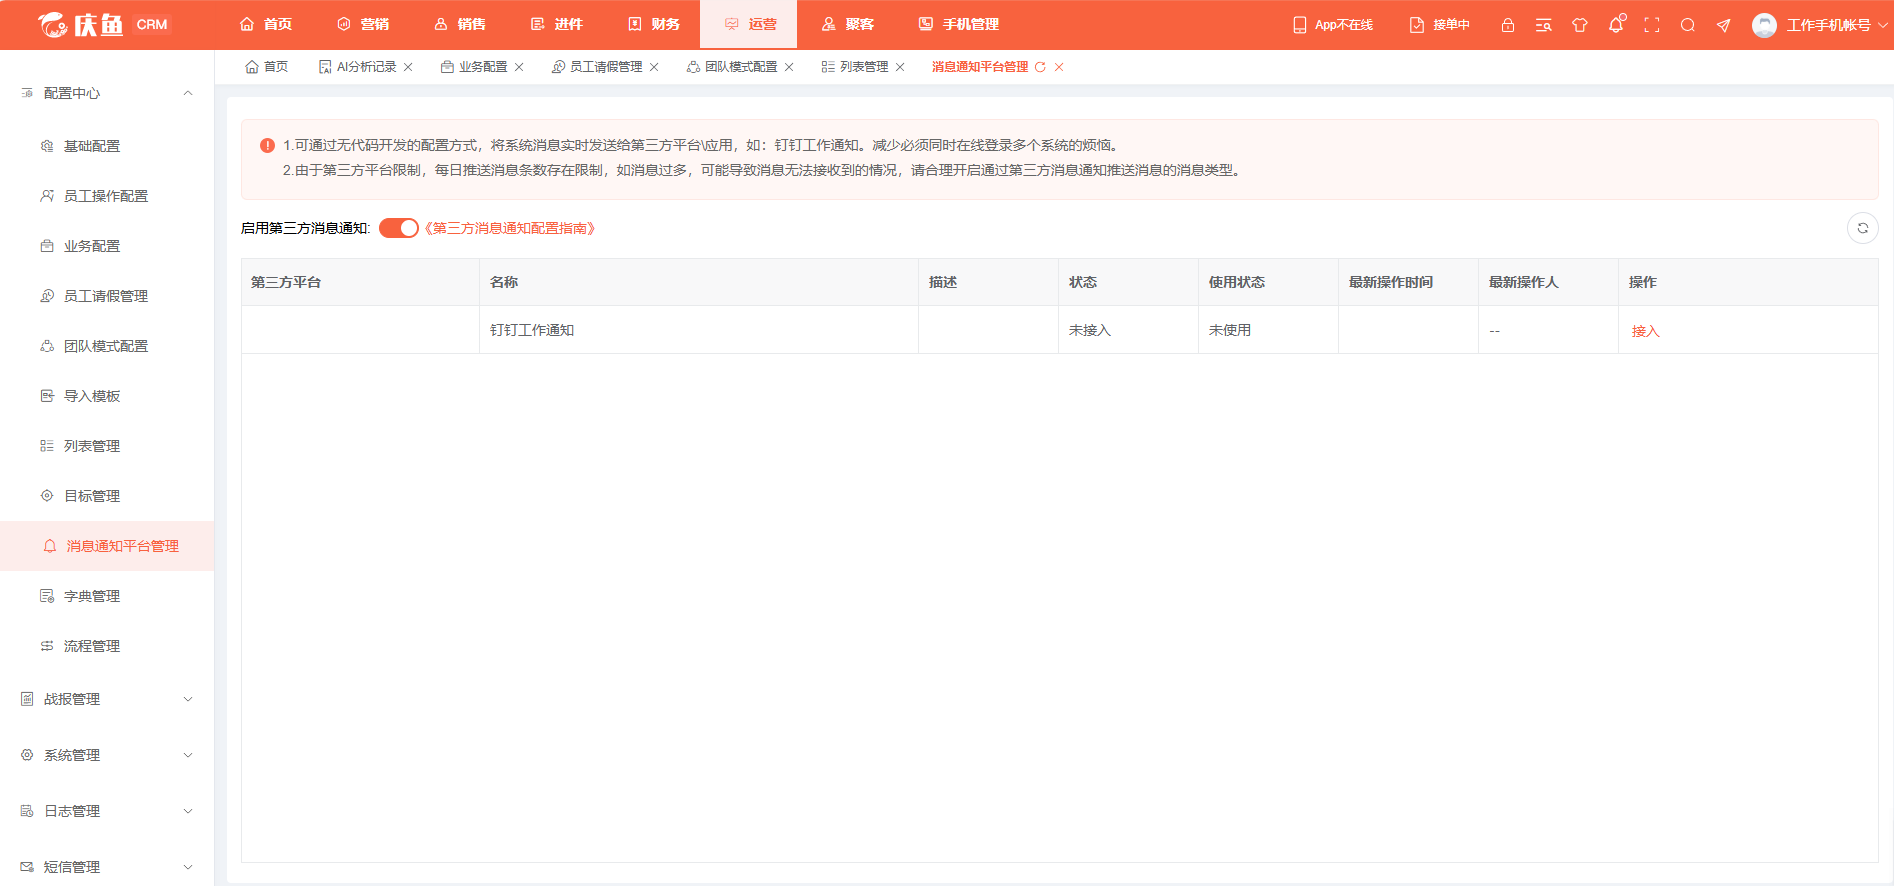Open 《第三方消息通知配置指南》 link
This screenshot has height=886, width=1894.
tap(510, 228)
